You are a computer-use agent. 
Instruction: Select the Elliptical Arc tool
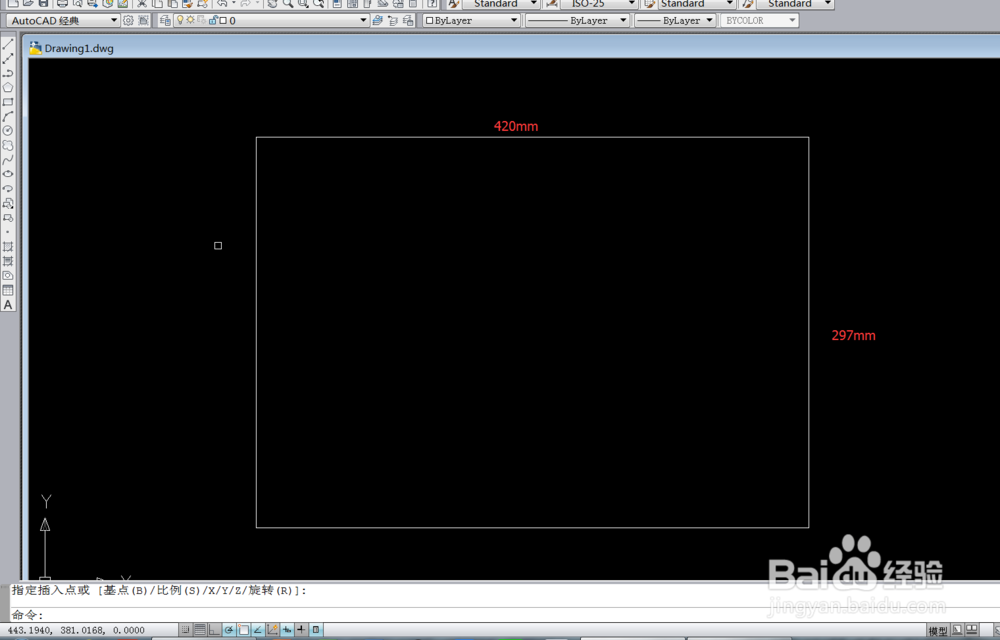click(8, 189)
